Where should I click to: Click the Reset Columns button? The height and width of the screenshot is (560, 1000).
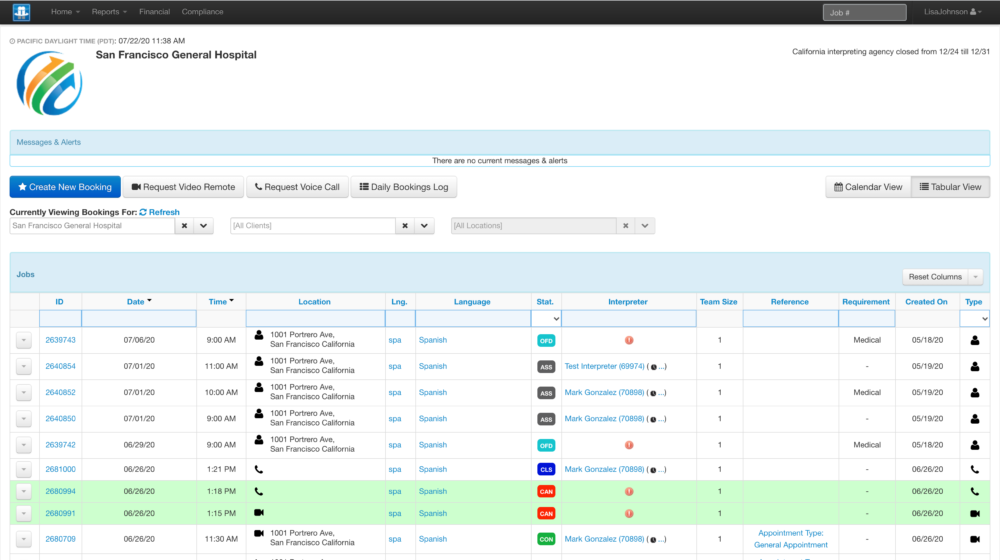pos(935,277)
